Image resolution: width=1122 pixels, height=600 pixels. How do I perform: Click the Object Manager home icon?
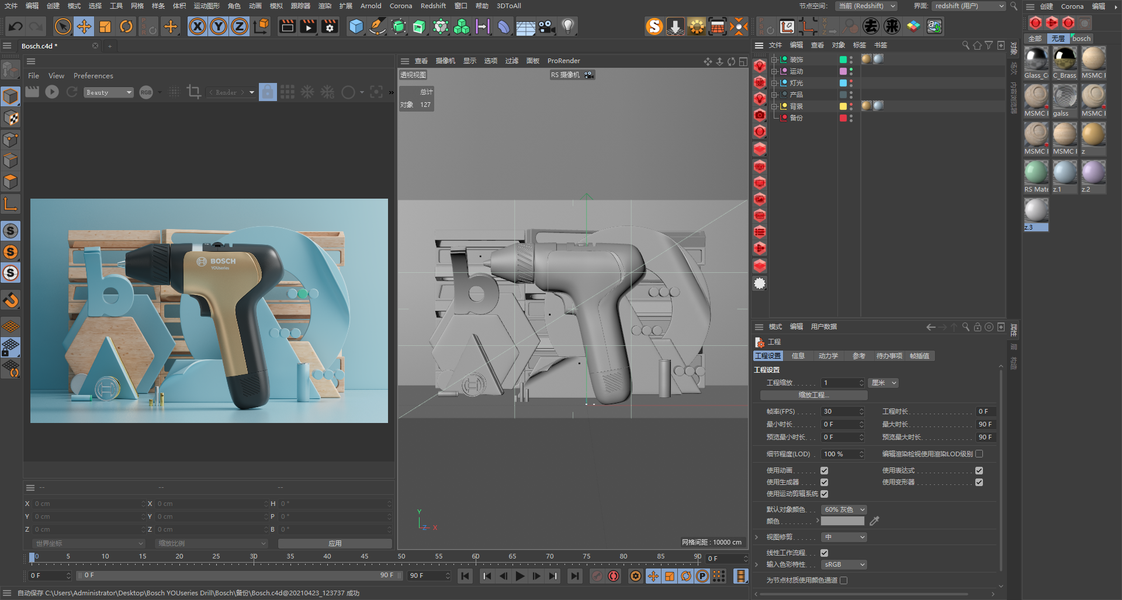(977, 45)
